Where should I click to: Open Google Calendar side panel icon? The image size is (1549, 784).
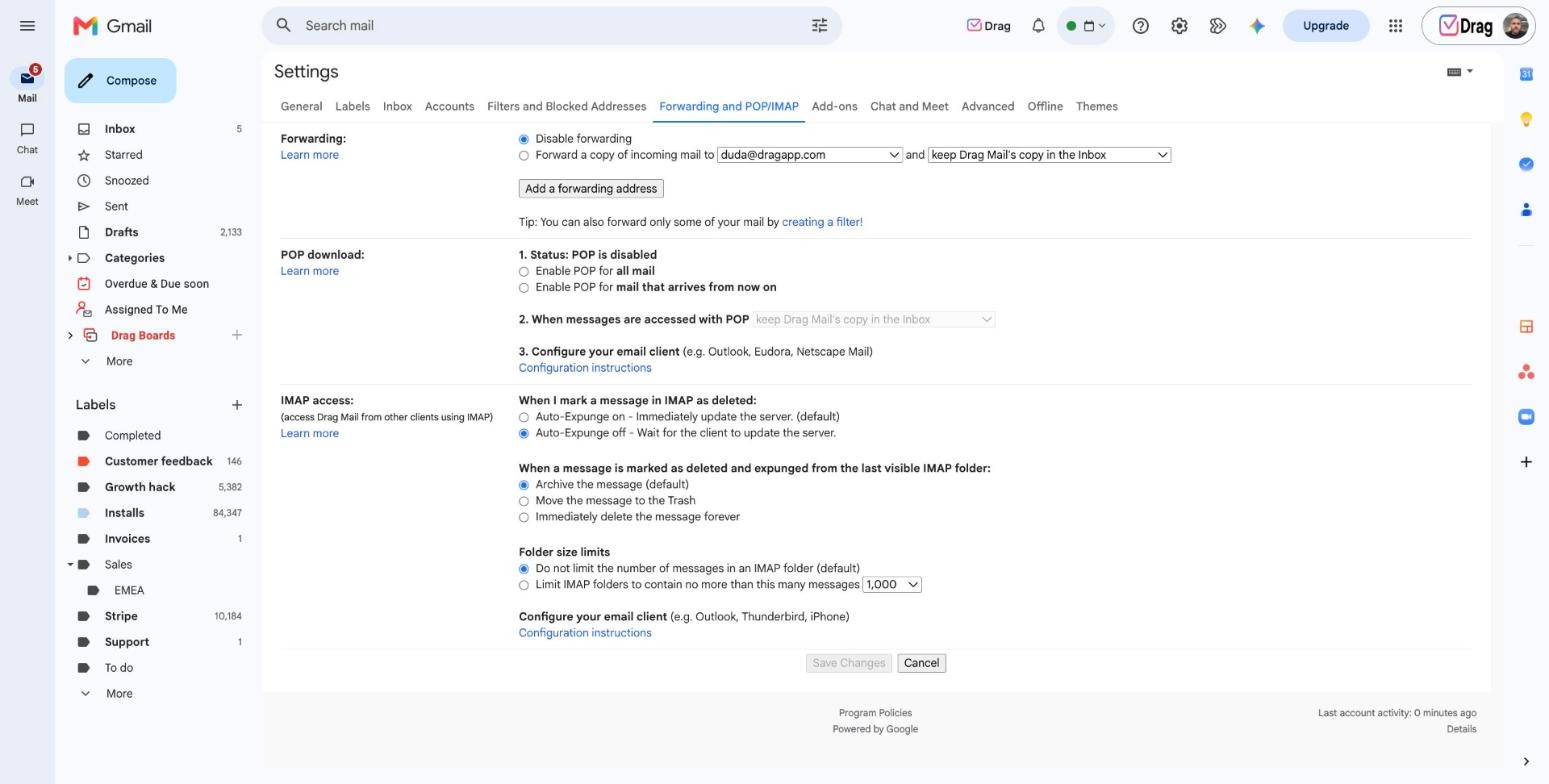click(1526, 74)
